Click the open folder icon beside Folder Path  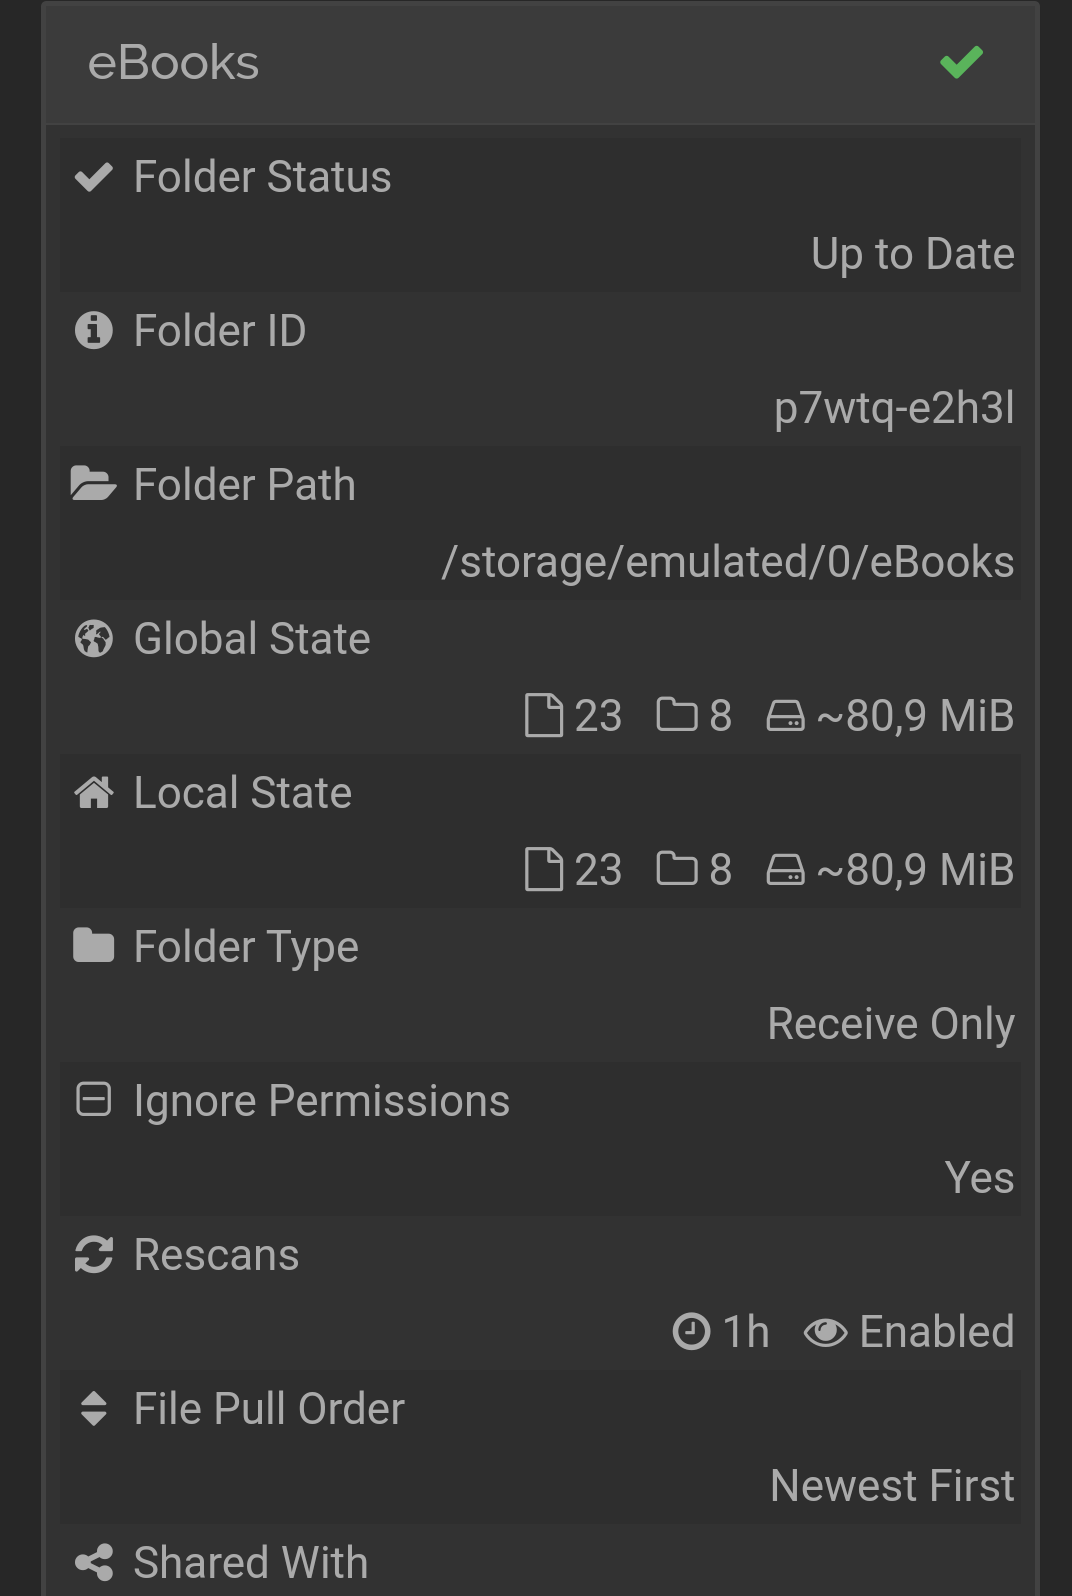pos(94,484)
